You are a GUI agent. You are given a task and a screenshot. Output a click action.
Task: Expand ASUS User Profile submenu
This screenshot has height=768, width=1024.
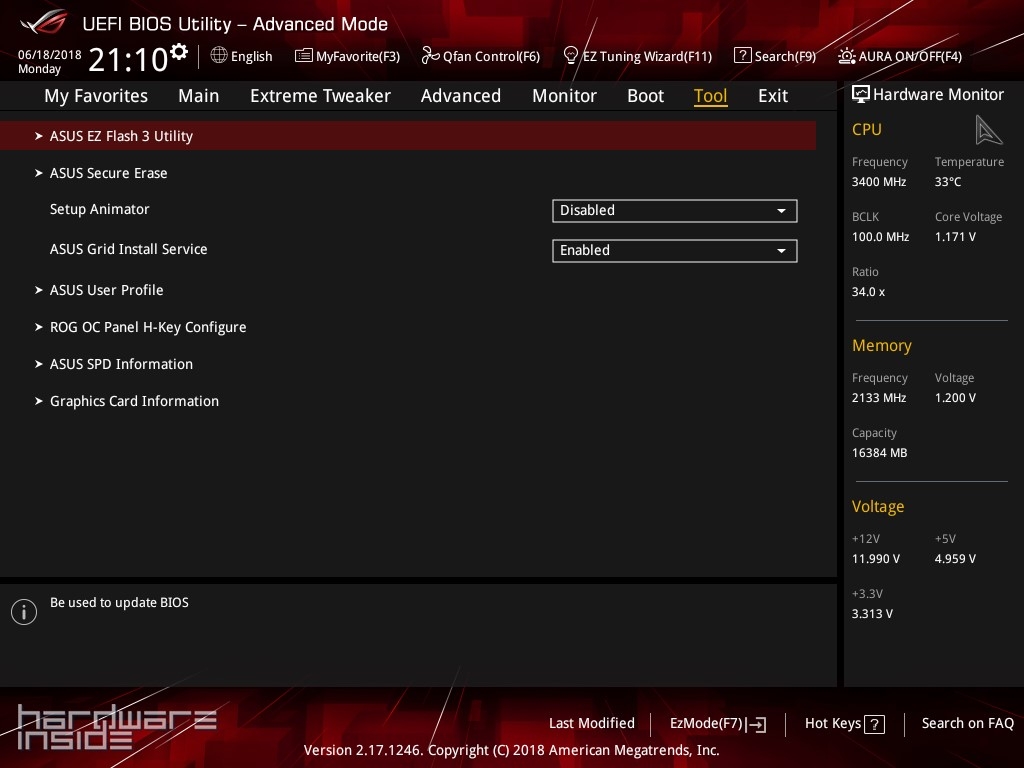click(106, 290)
